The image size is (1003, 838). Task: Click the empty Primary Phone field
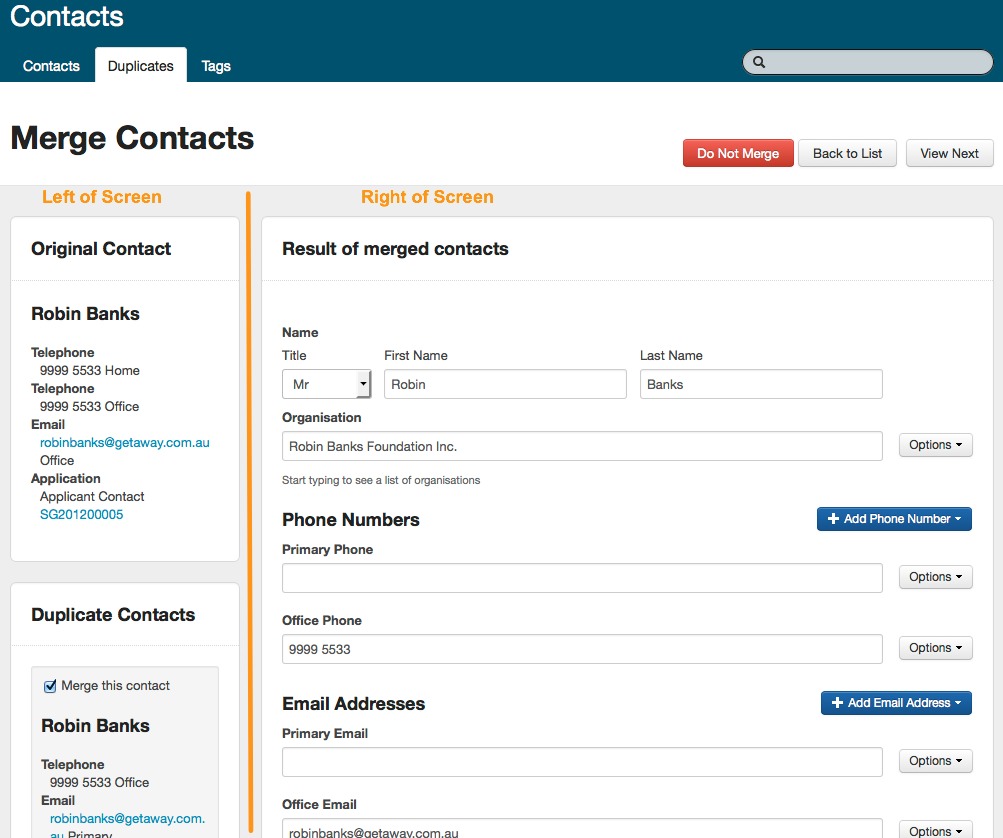(x=582, y=578)
